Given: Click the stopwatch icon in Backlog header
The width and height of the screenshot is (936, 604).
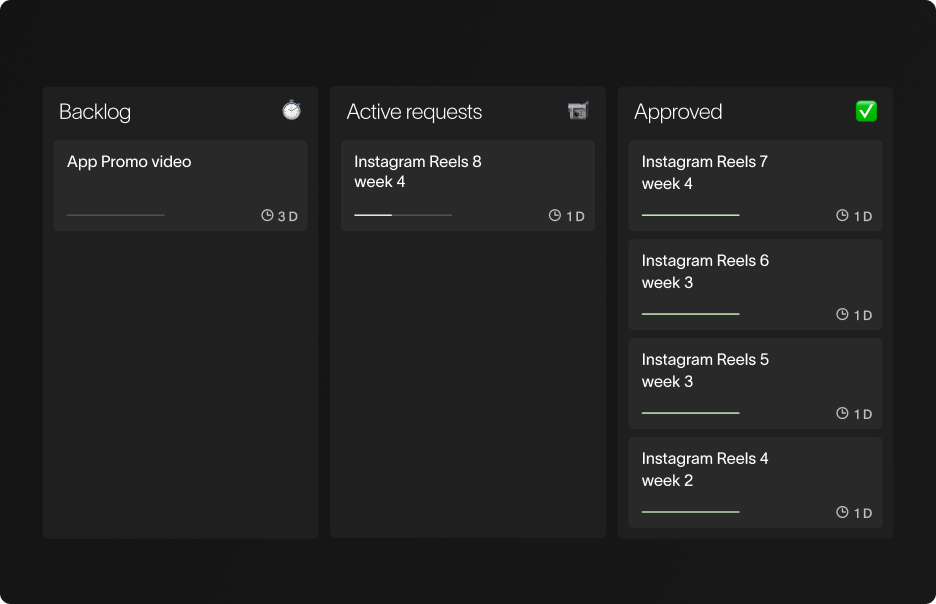Looking at the screenshot, I should coord(291,110).
